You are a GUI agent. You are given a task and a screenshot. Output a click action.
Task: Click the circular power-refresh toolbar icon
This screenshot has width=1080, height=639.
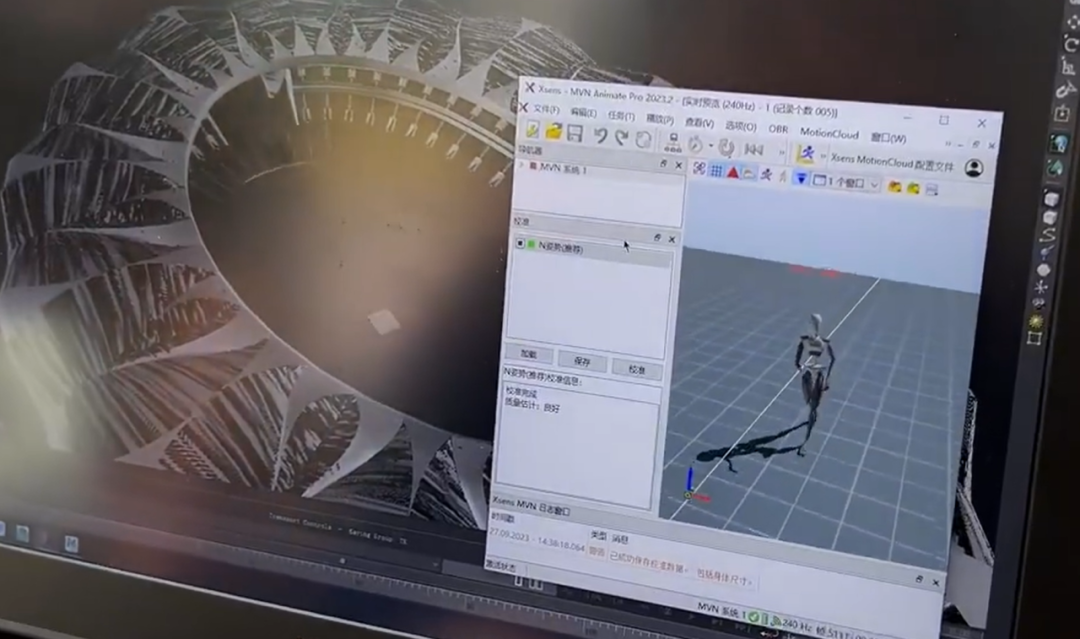pyautogui.click(x=726, y=147)
